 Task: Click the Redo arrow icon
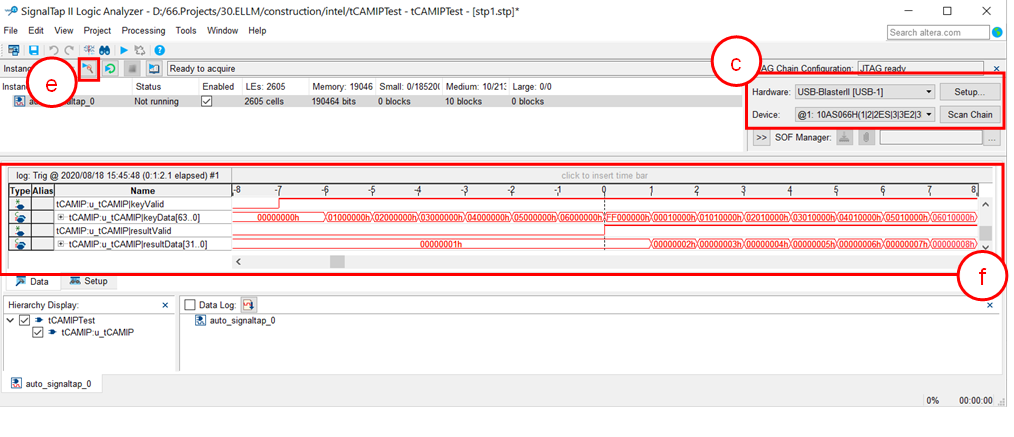[69, 50]
